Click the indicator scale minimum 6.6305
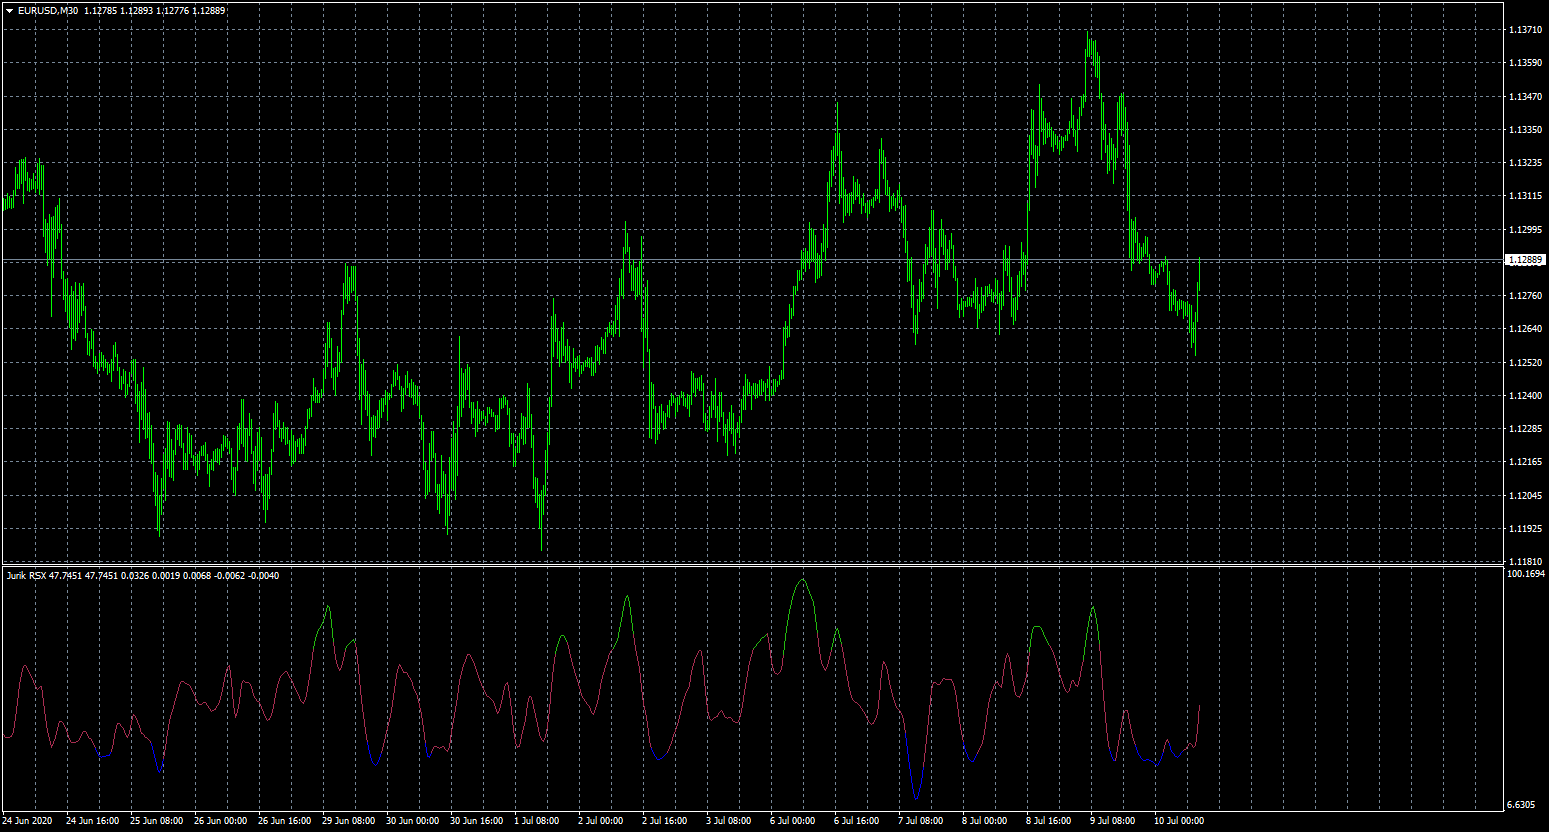 pos(1522,805)
